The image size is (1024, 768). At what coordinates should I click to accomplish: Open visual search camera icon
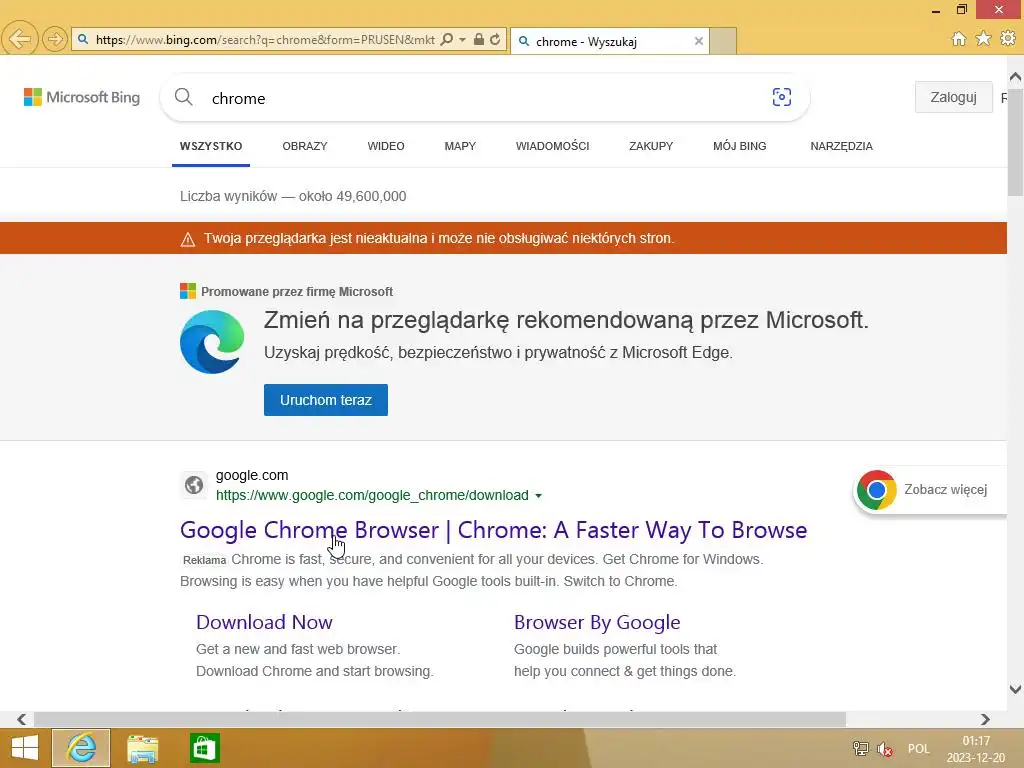[x=782, y=97]
